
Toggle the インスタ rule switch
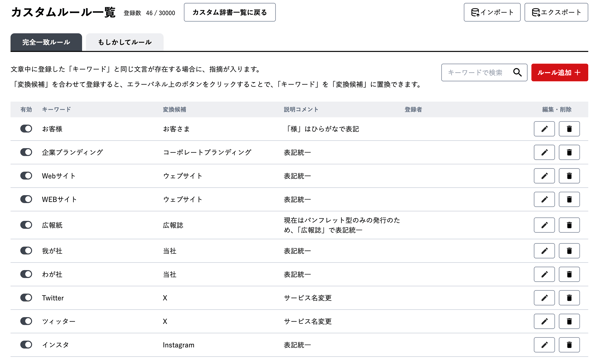click(26, 345)
